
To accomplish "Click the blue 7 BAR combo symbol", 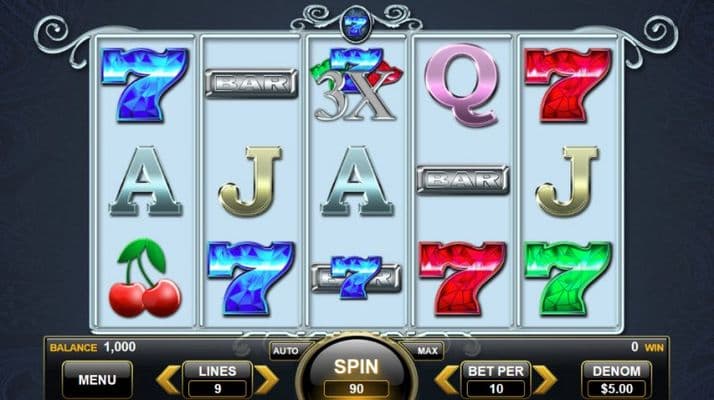I will 356,277.
